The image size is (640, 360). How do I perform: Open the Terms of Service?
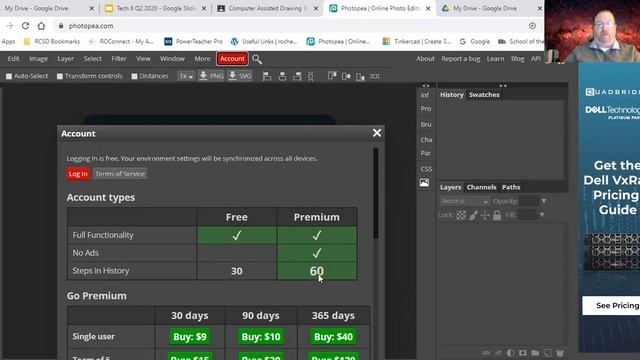120,174
